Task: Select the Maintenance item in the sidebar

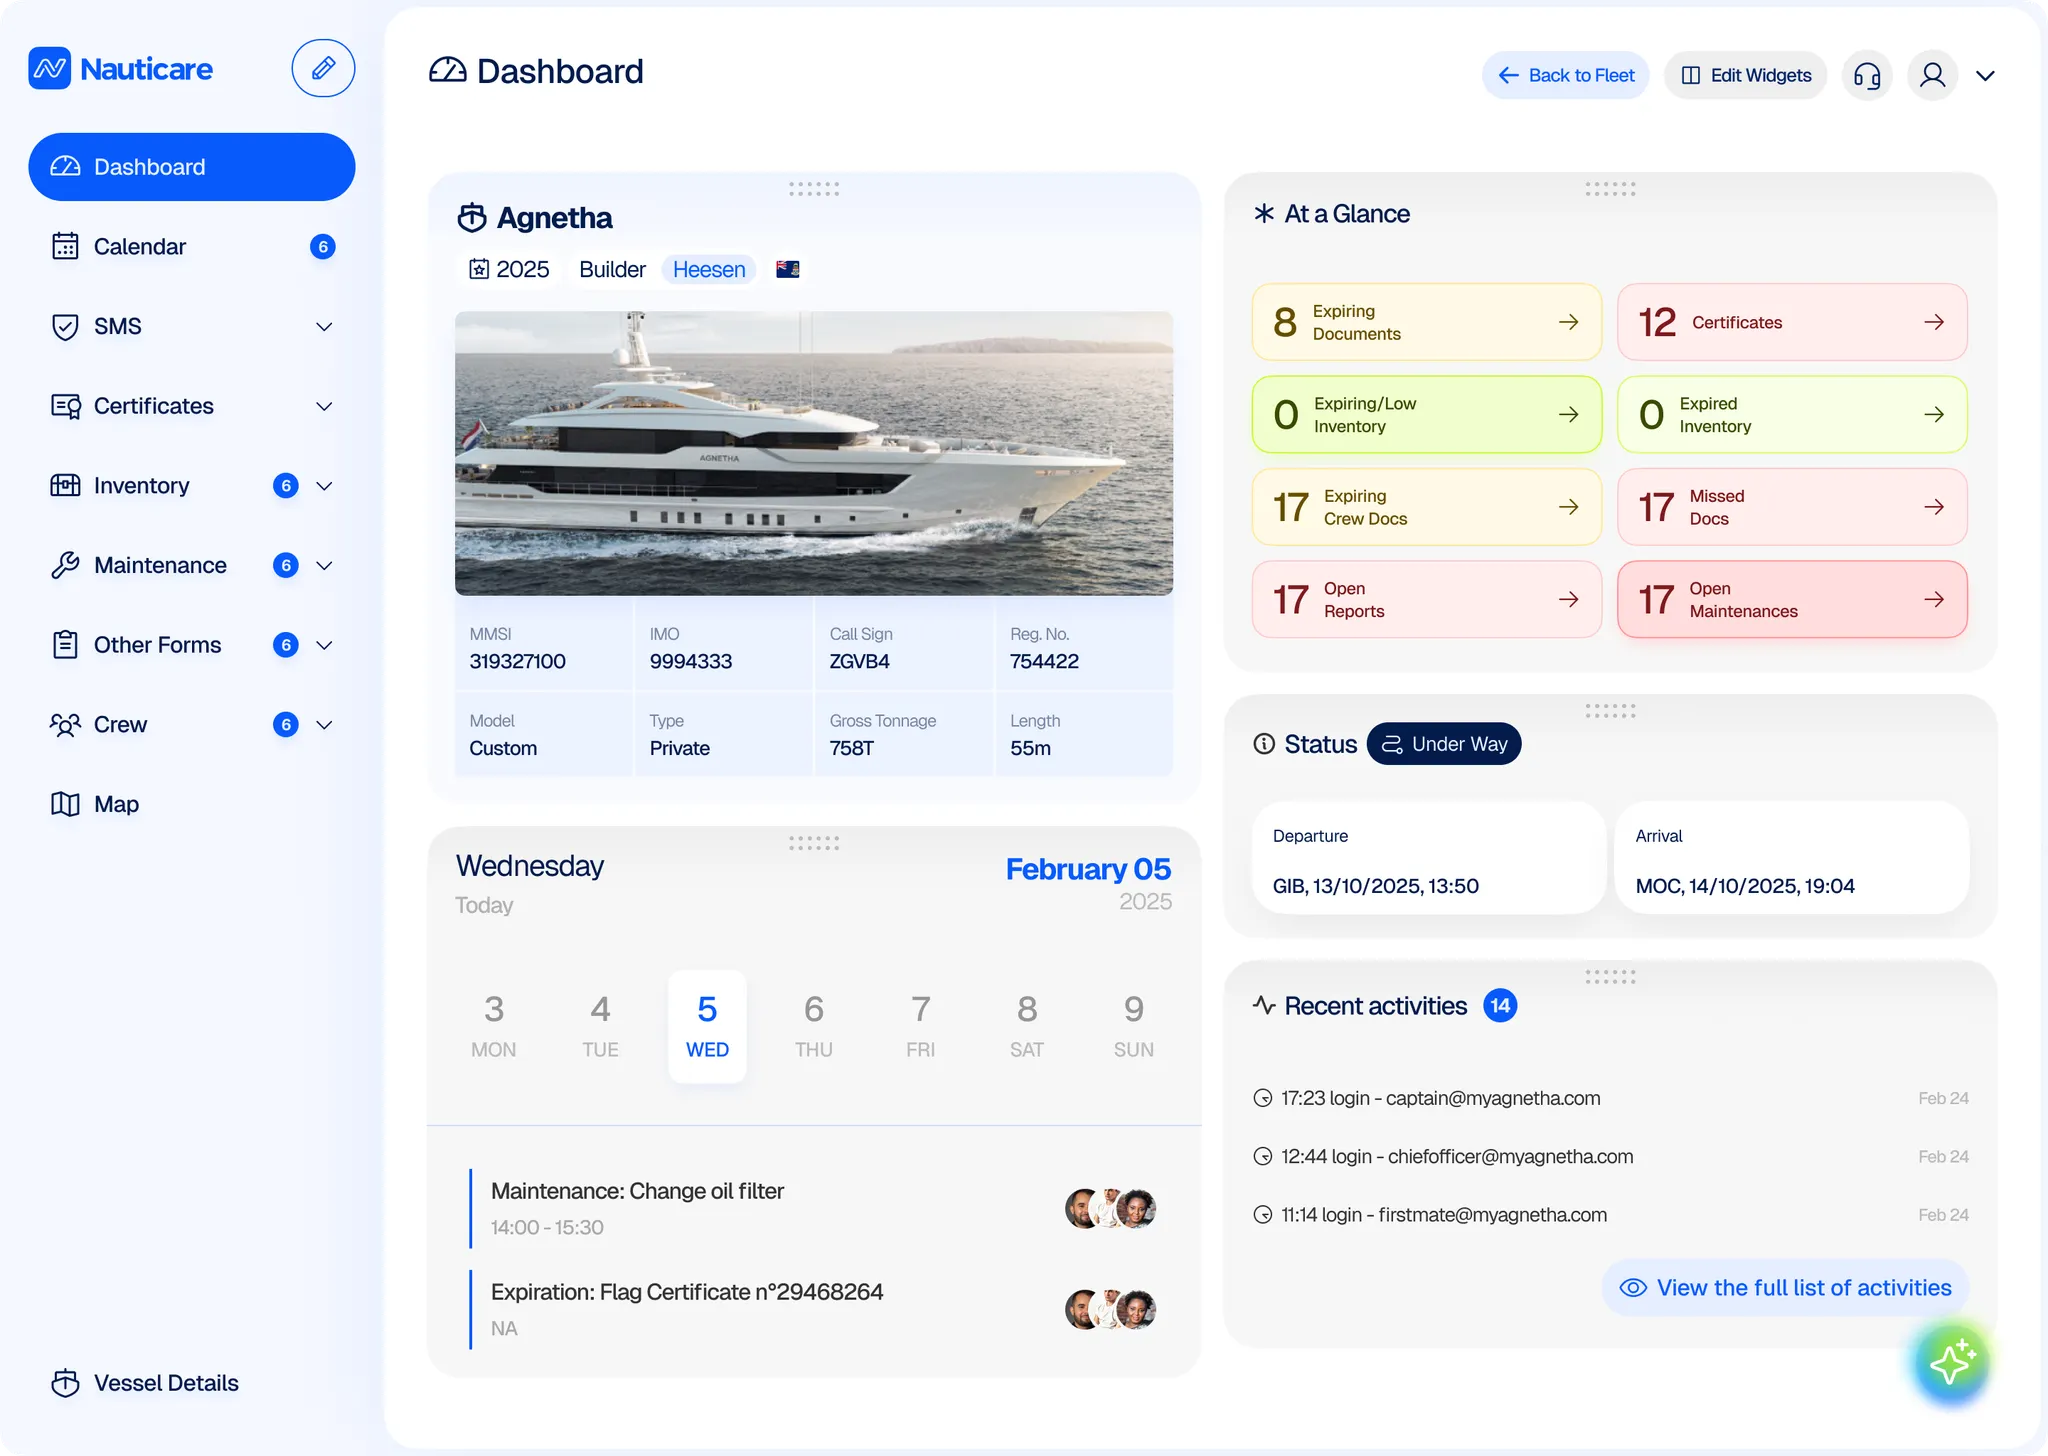Action: (160, 565)
